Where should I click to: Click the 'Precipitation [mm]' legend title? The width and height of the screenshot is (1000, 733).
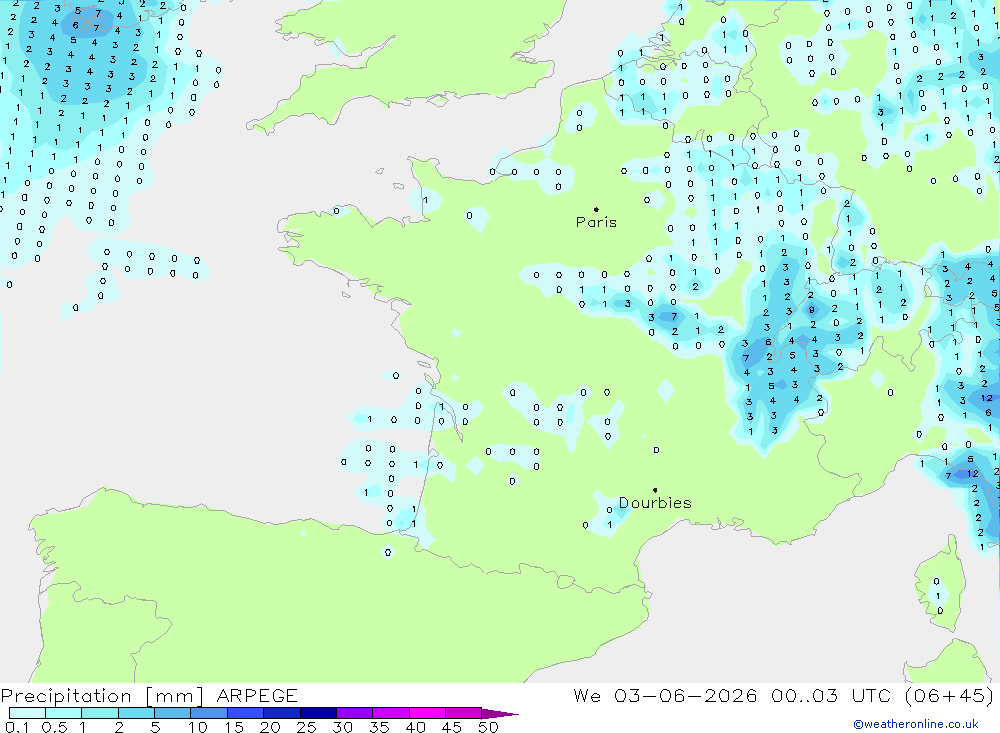point(102,695)
